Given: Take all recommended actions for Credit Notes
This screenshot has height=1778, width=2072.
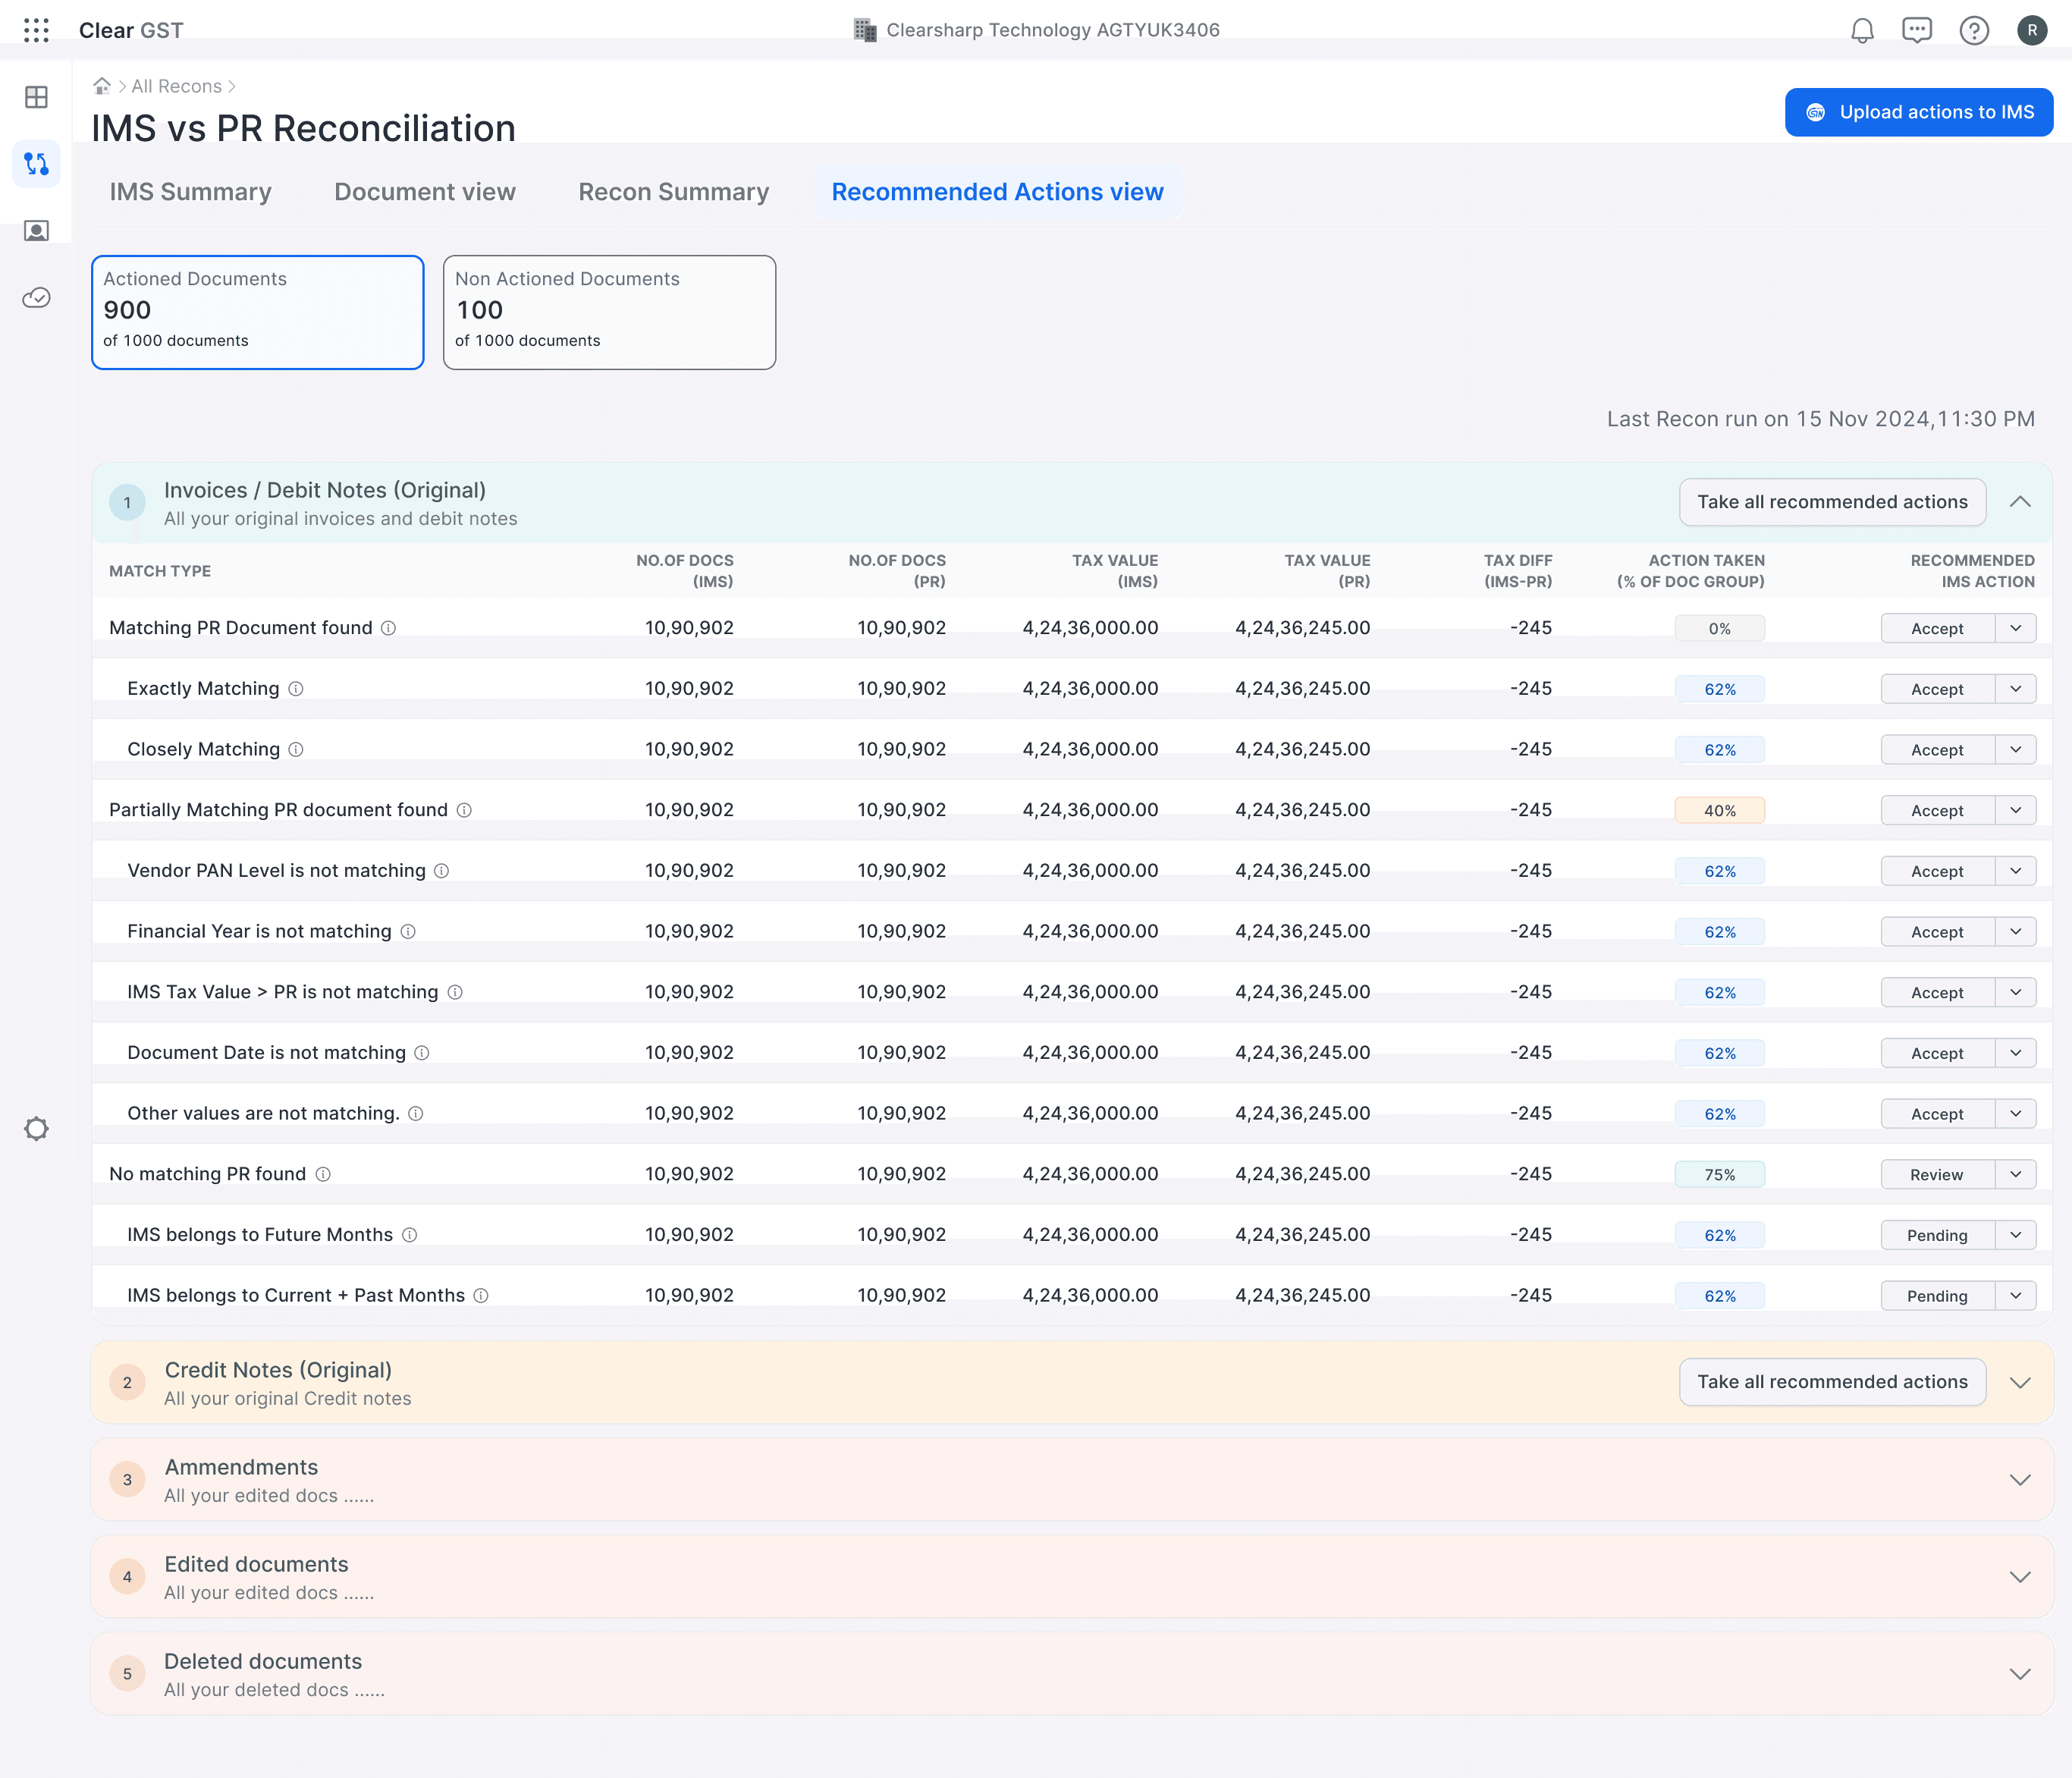Looking at the screenshot, I should click(x=1832, y=1382).
